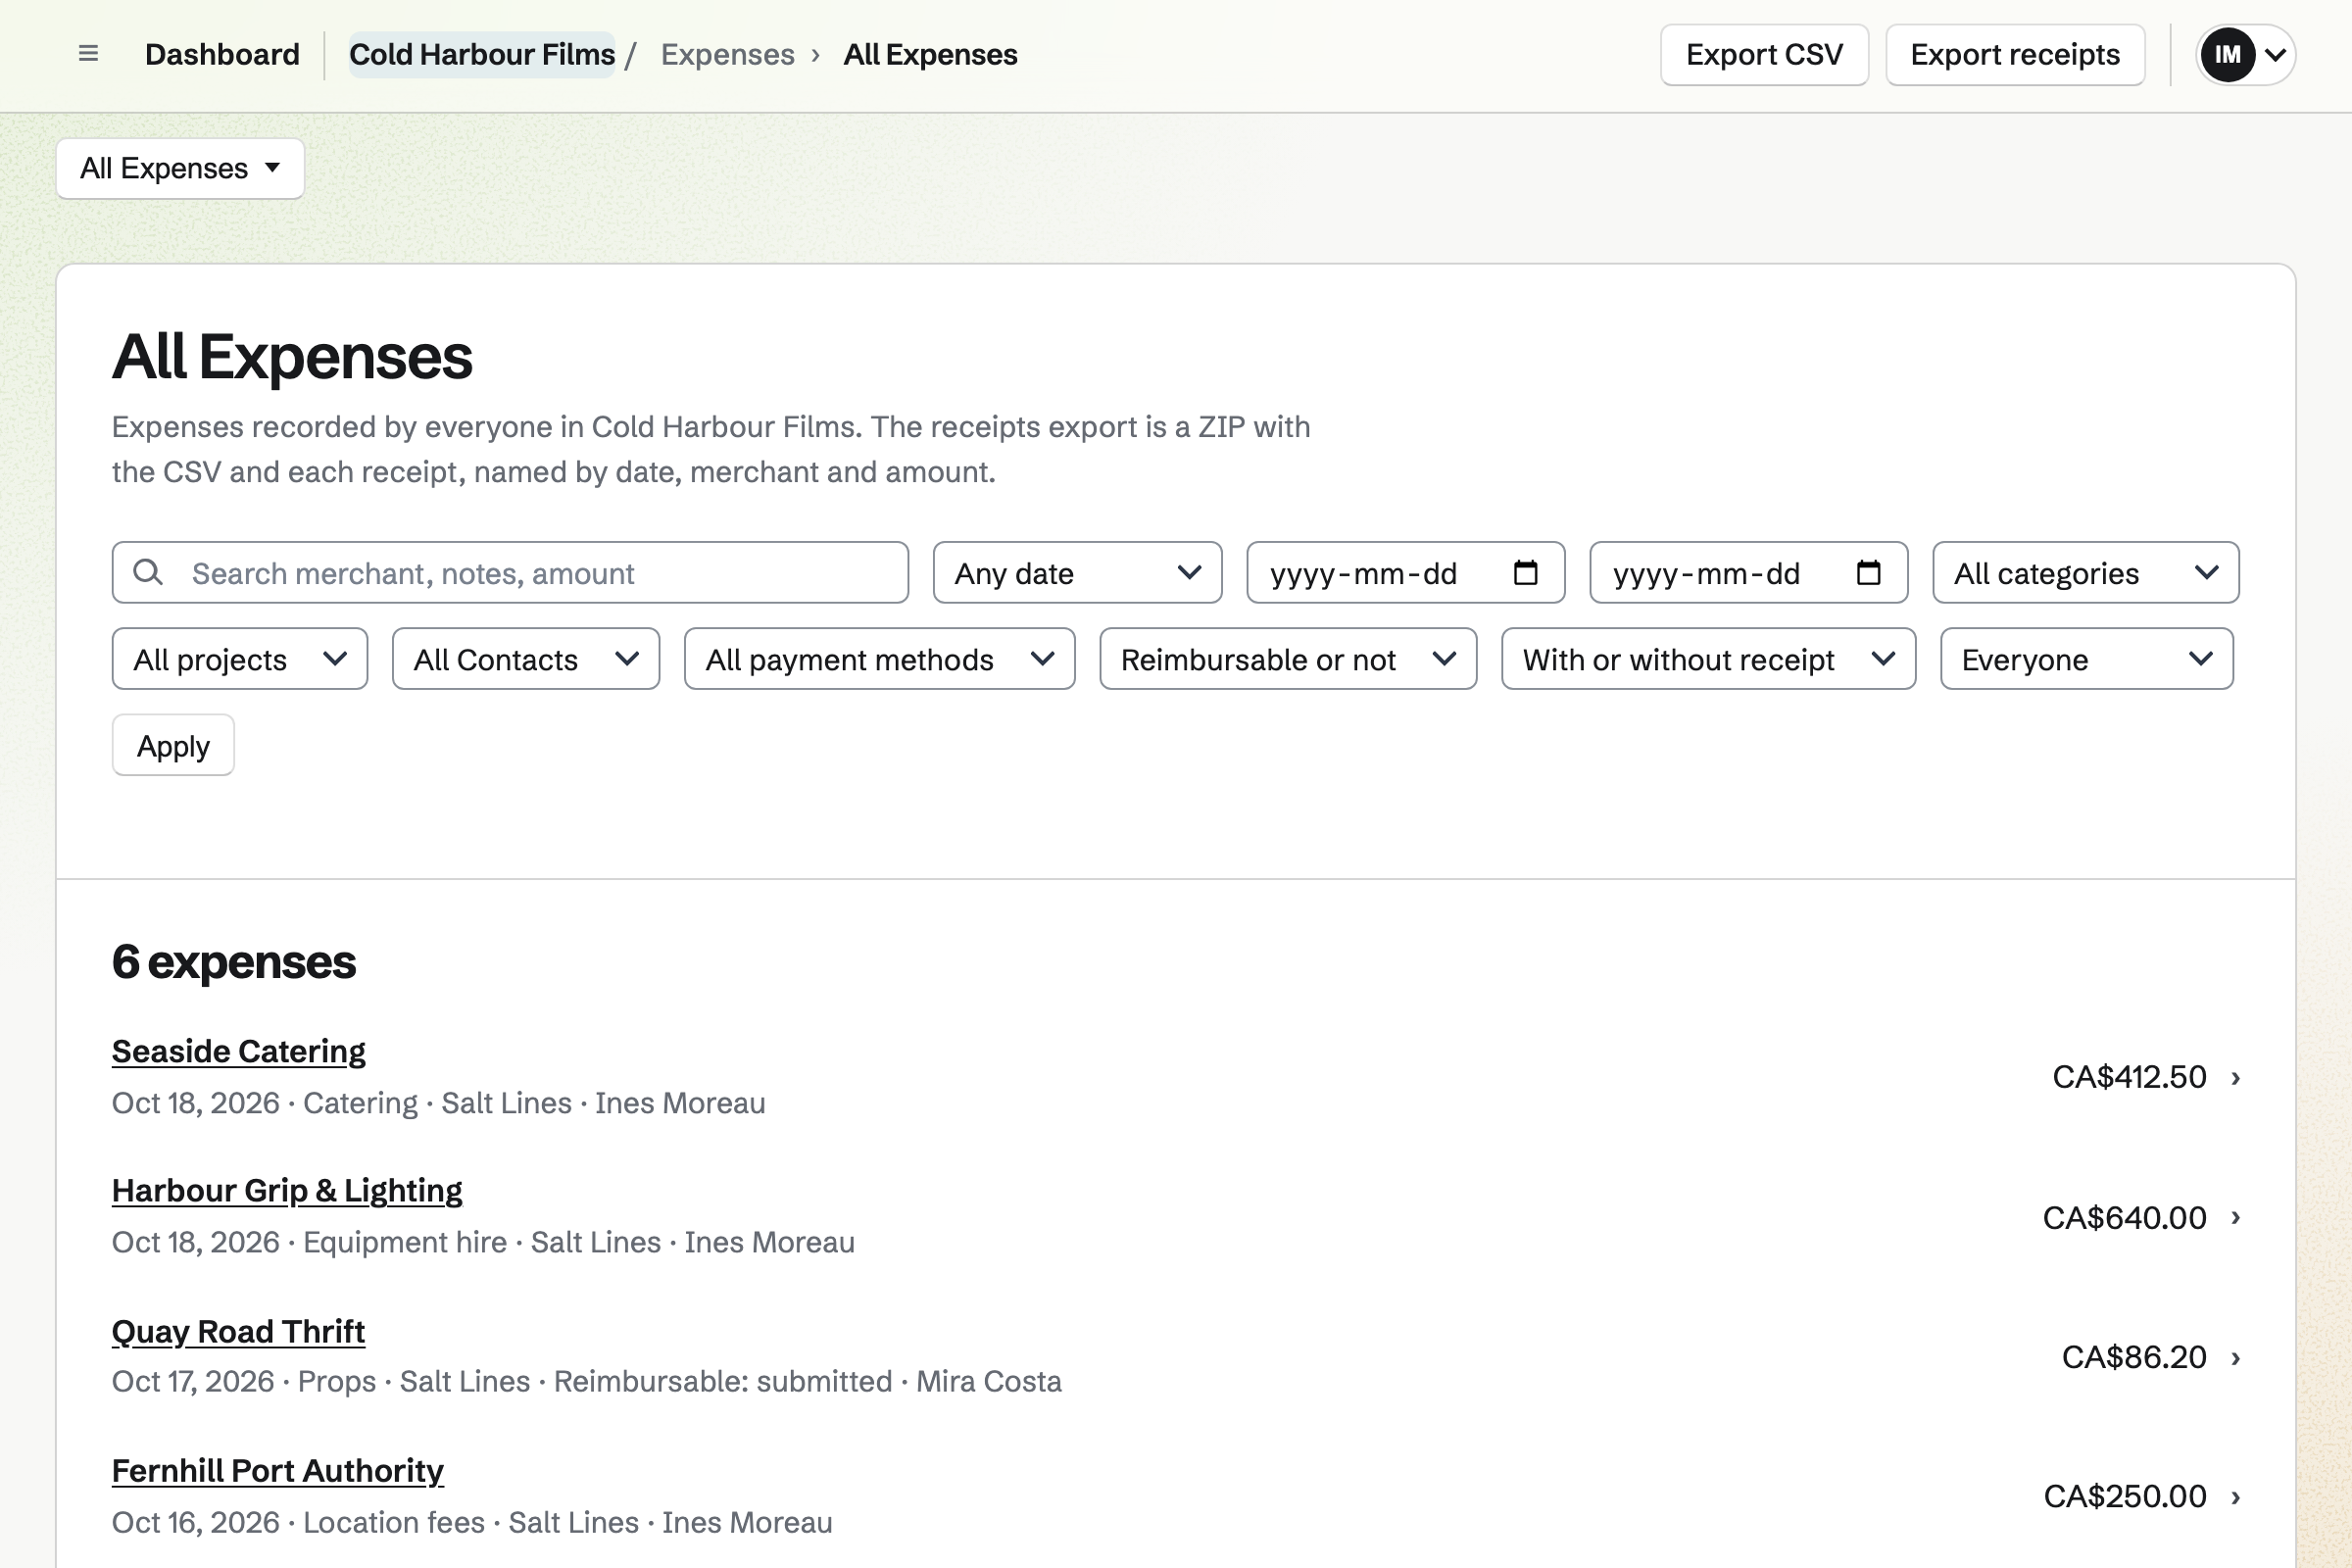The width and height of the screenshot is (2352, 1568).
Task: Expand the All Expenses view selector
Action: (x=180, y=168)
